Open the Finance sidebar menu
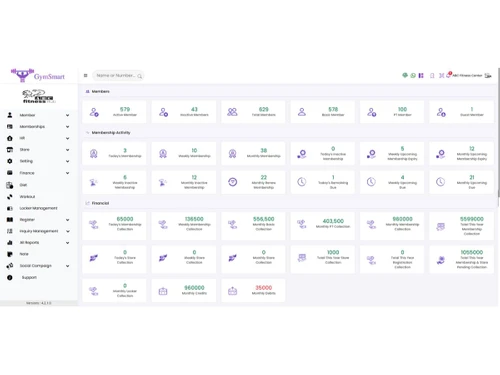 coord(38,173)
